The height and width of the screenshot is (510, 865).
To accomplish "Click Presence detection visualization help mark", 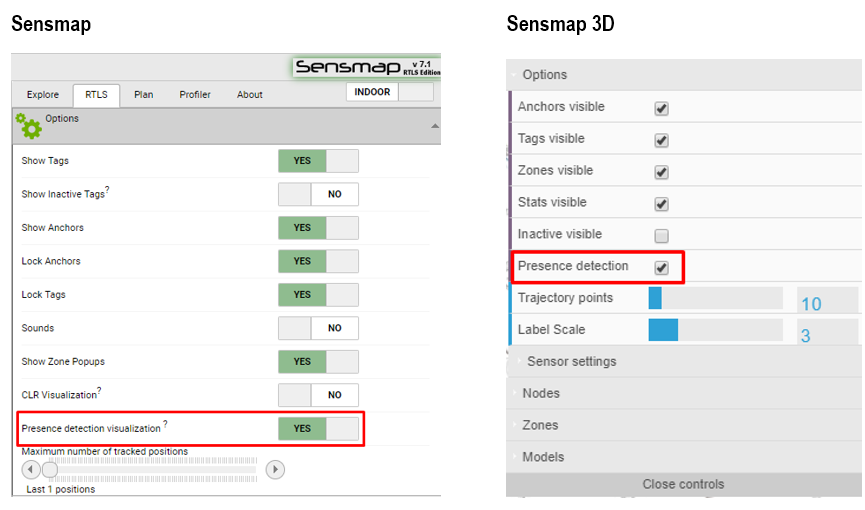I will click(165, 424).
